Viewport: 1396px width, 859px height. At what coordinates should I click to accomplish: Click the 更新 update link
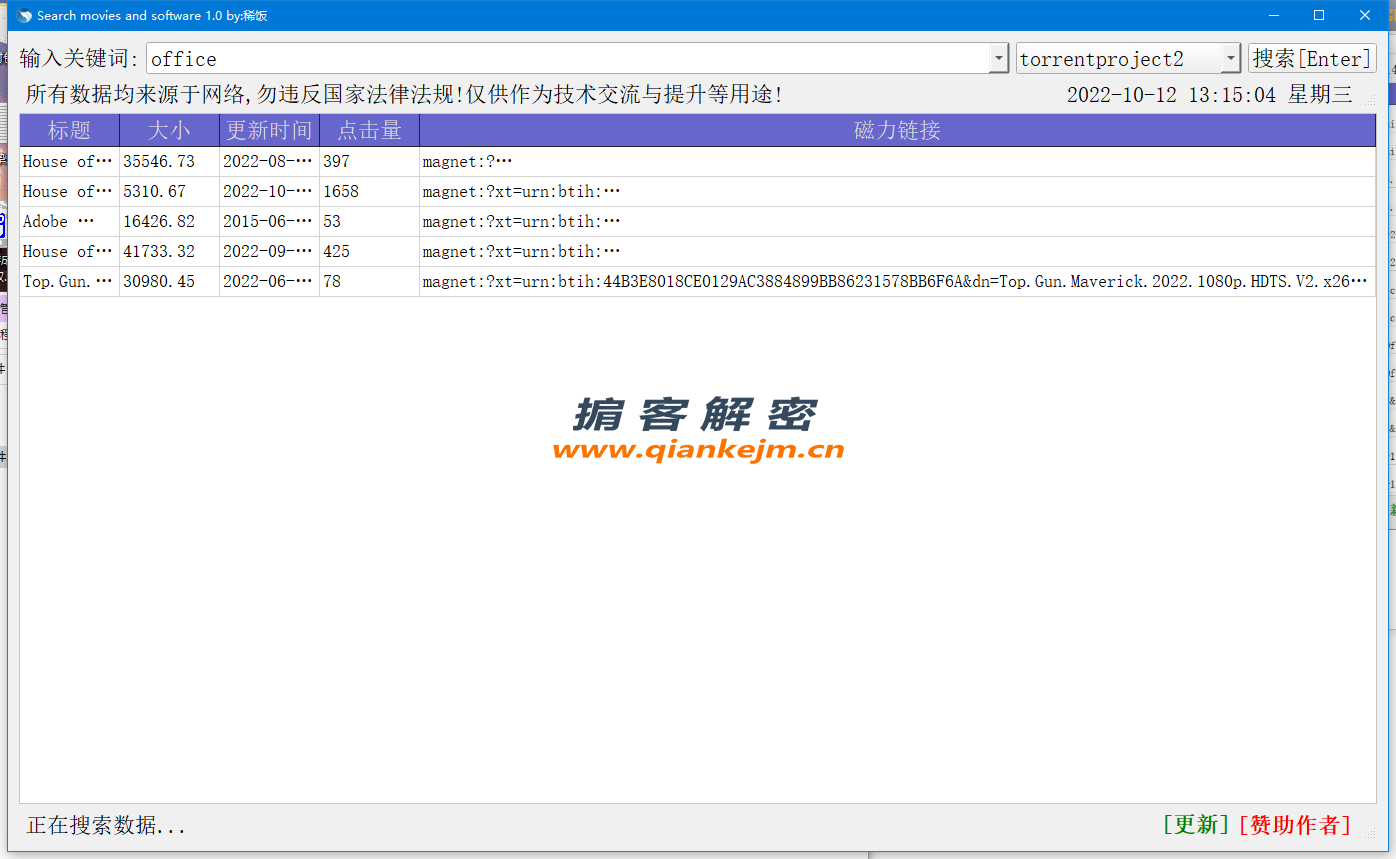(1196, 825)
